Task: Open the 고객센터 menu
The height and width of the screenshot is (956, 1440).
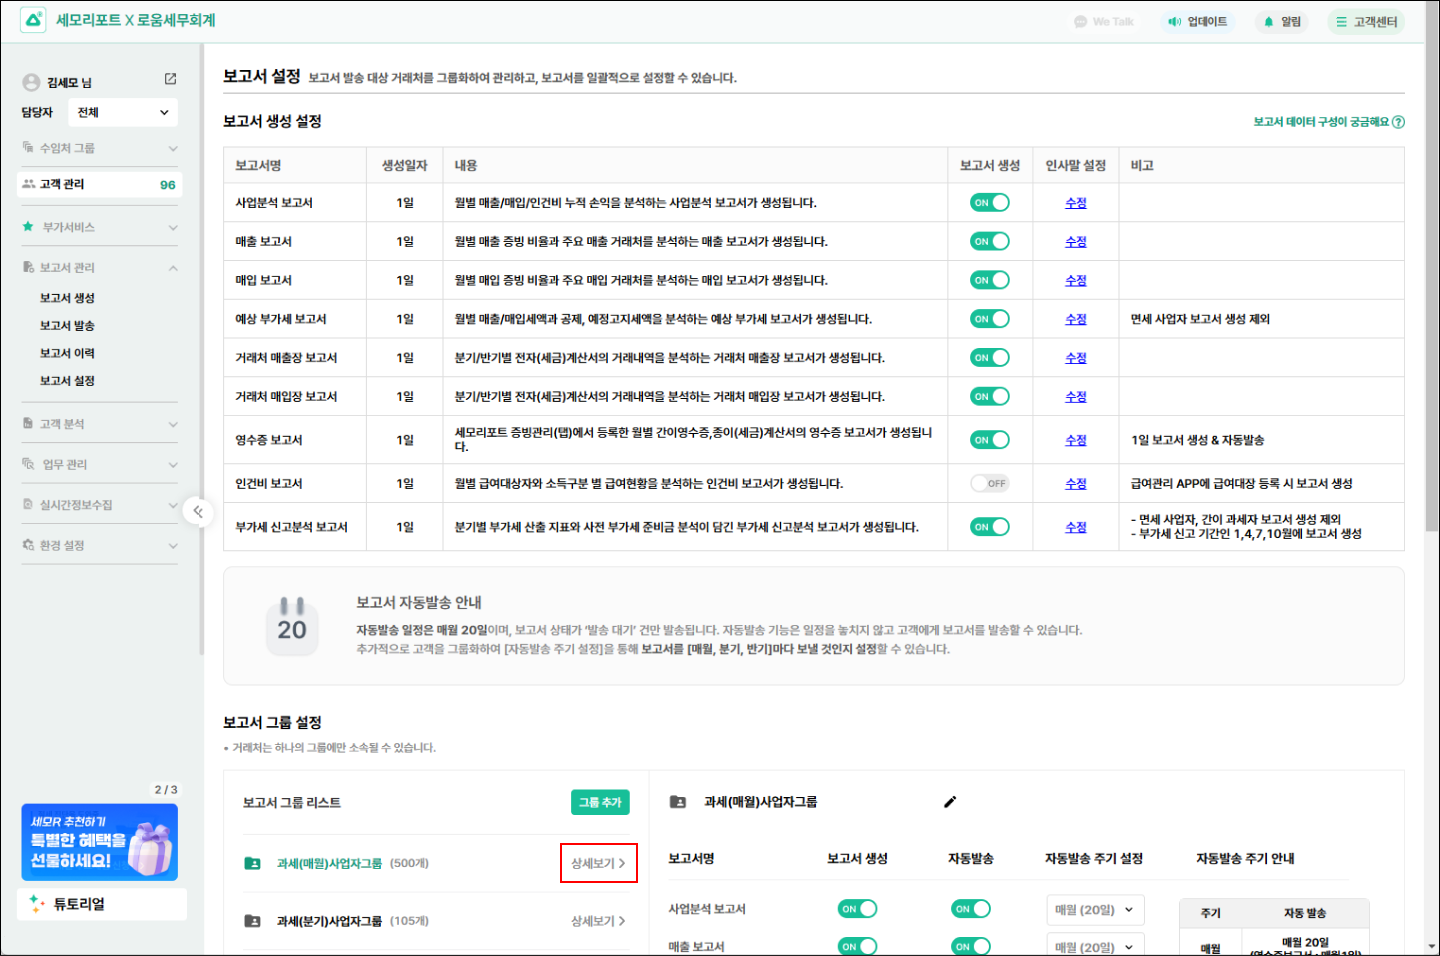Action: [1366, 22]
